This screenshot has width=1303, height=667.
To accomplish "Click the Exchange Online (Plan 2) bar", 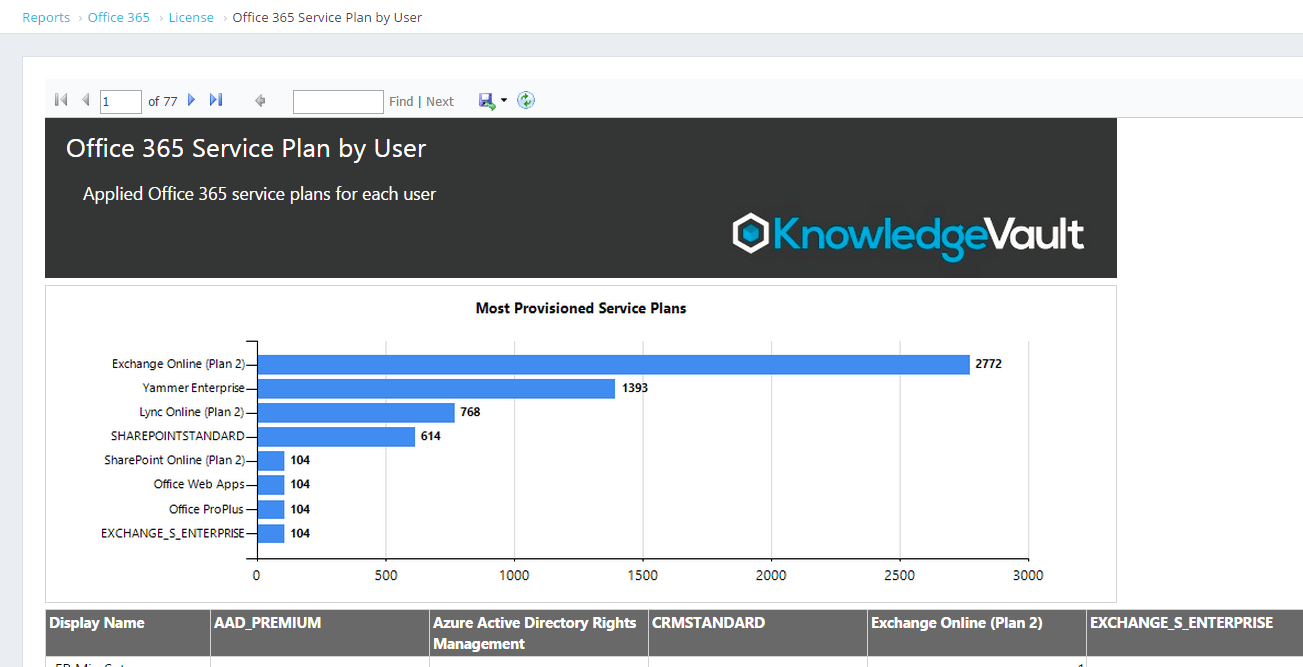I will click(x=614, y=364).
